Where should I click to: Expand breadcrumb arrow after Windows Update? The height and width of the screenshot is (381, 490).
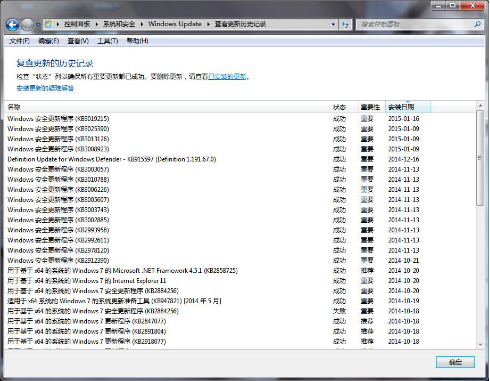point(208,24)
